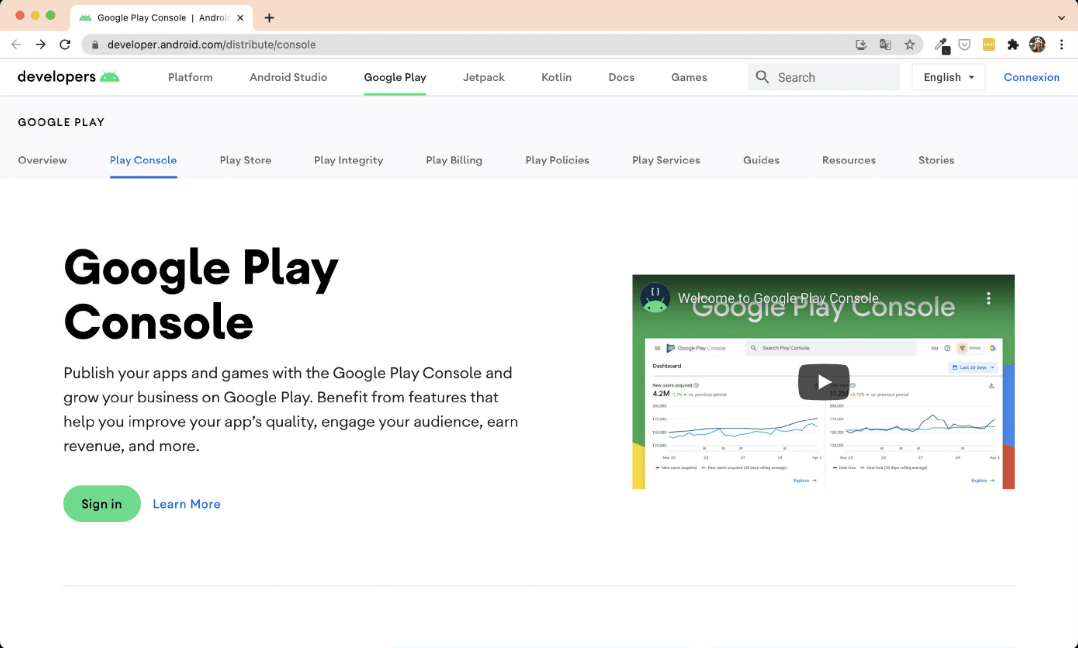The height and width of the screenshot is (648, 1078).
Task: Click the Android channel avatar on the video
Action: click(655, 298)
